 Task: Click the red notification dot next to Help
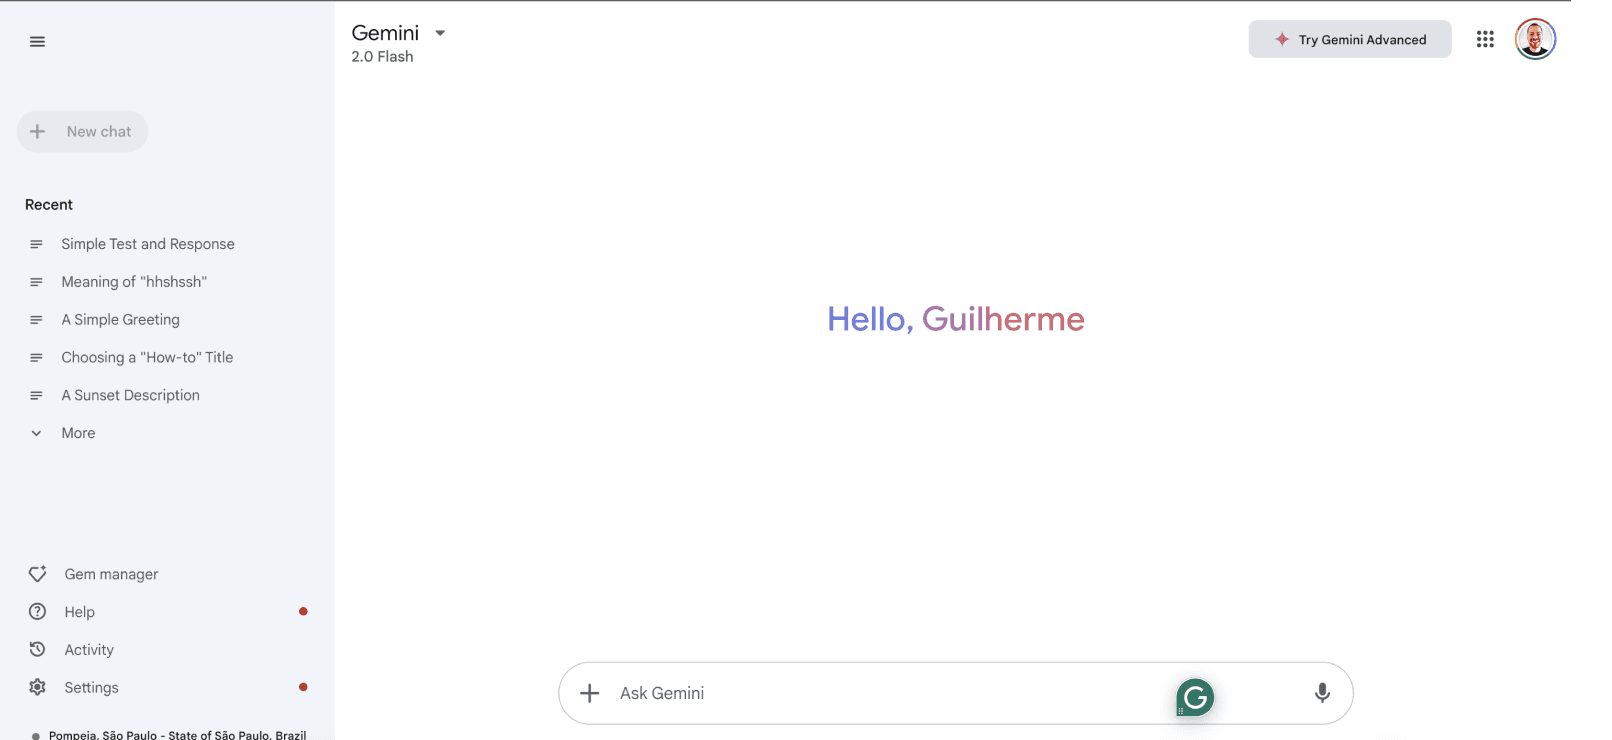coord(303,611)
